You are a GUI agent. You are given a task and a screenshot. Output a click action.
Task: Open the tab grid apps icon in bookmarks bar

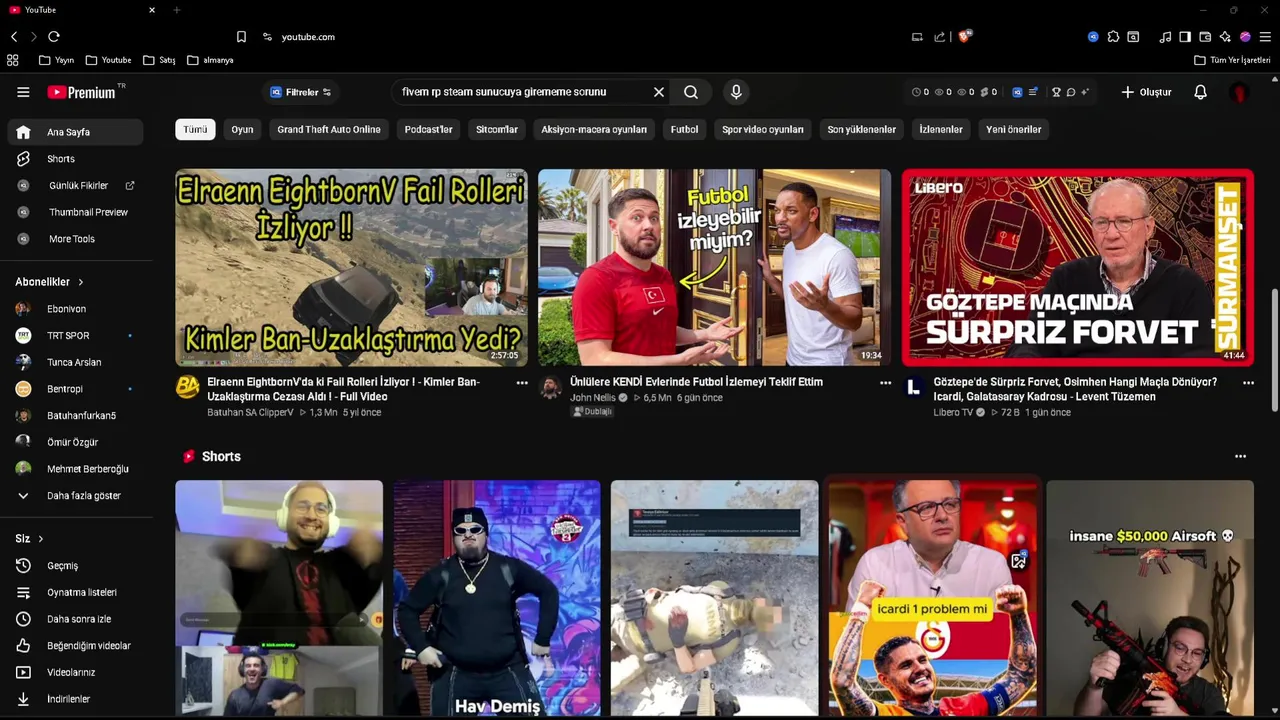pos(13,60)
